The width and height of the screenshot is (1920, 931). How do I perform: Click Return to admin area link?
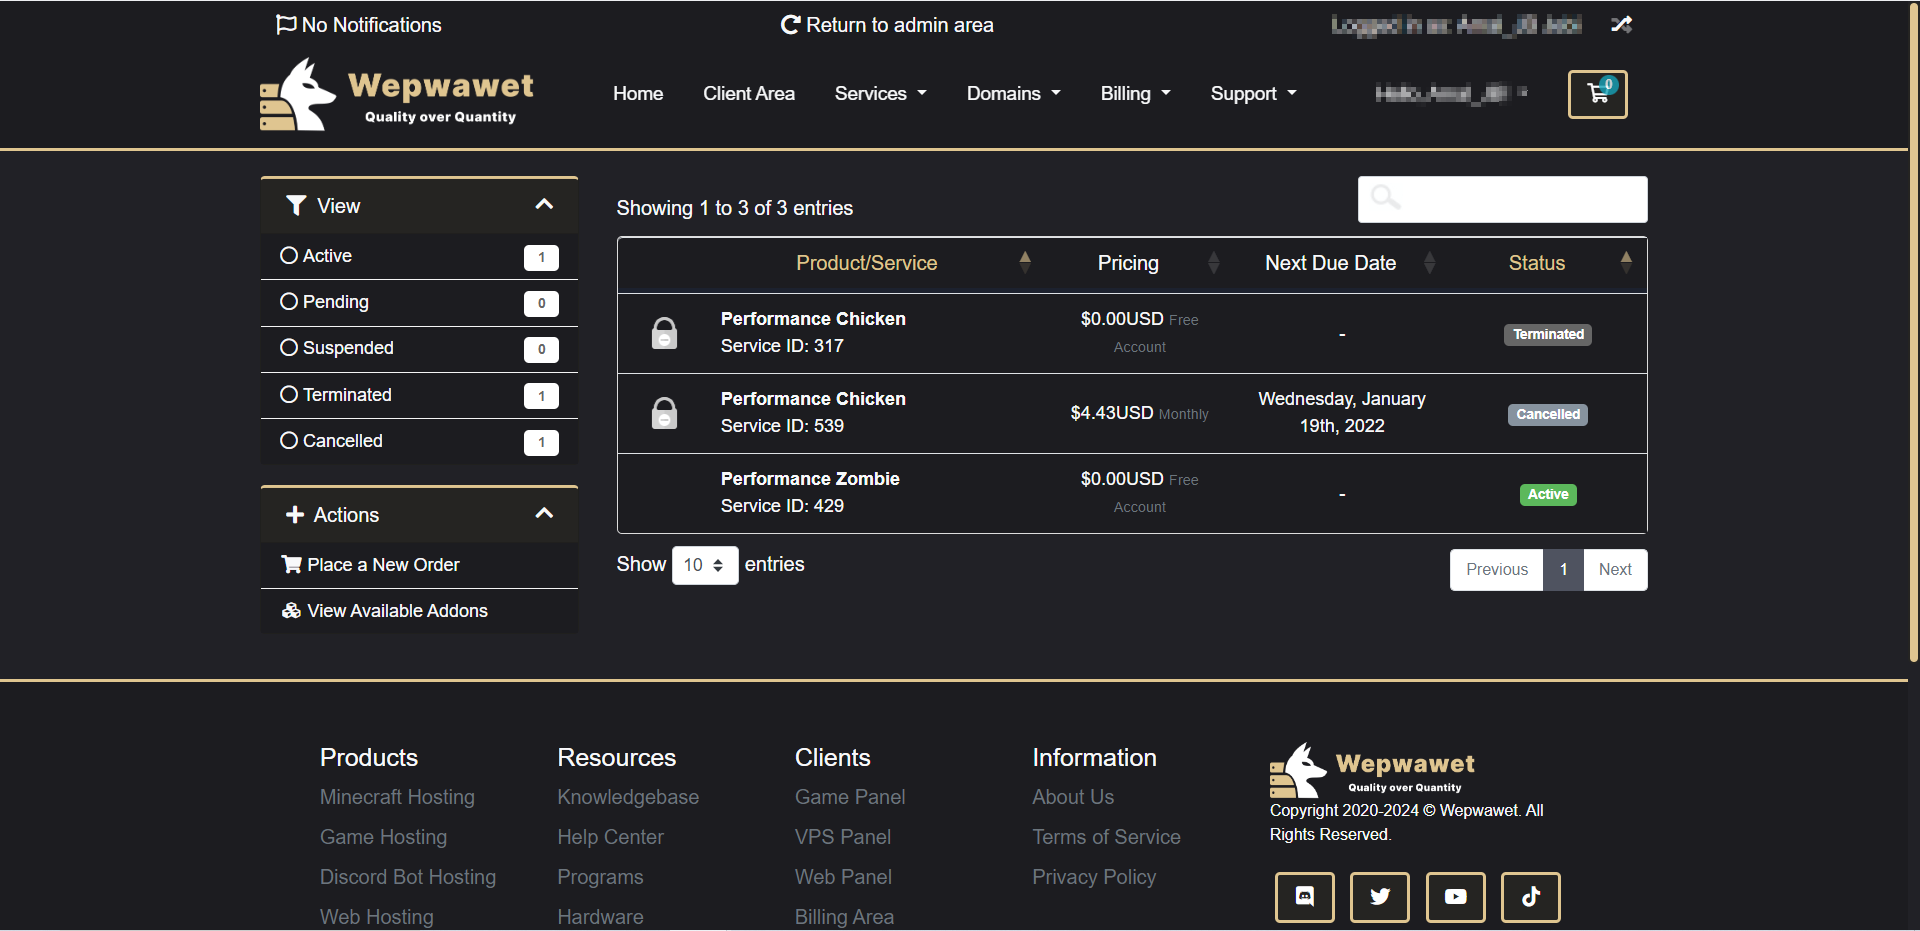[x=887, y=25]
